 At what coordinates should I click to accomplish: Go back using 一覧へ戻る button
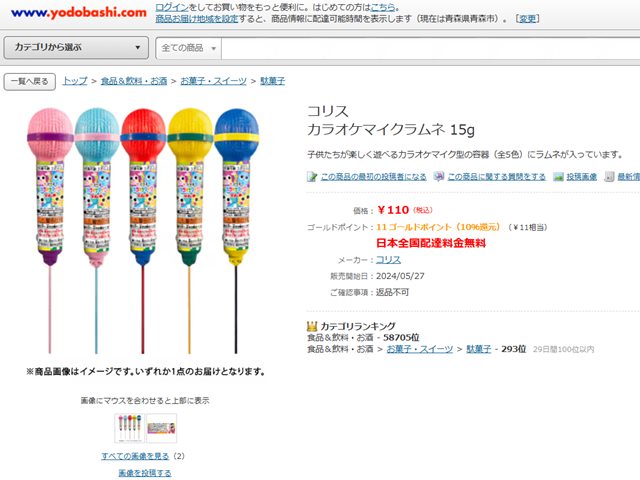[x=30, y=82]
